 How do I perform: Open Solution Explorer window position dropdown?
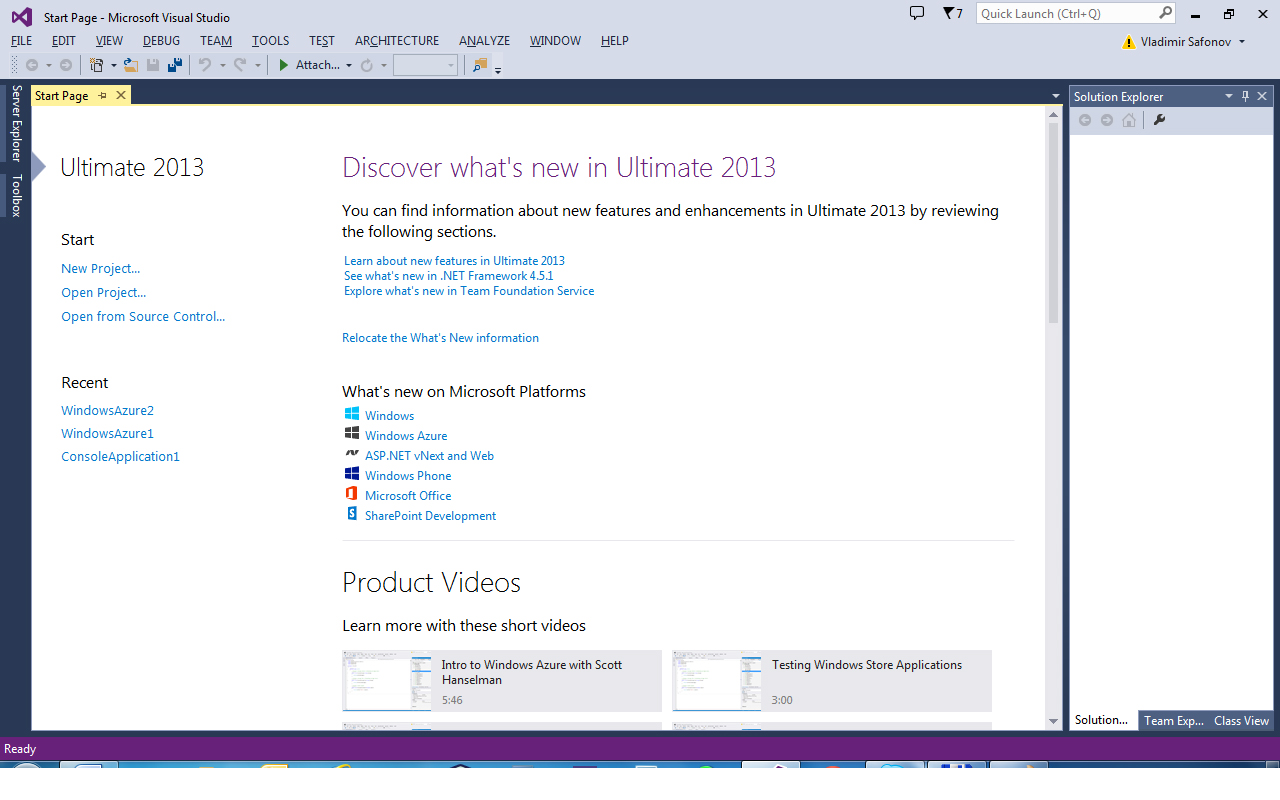[x=1229, y=96]
